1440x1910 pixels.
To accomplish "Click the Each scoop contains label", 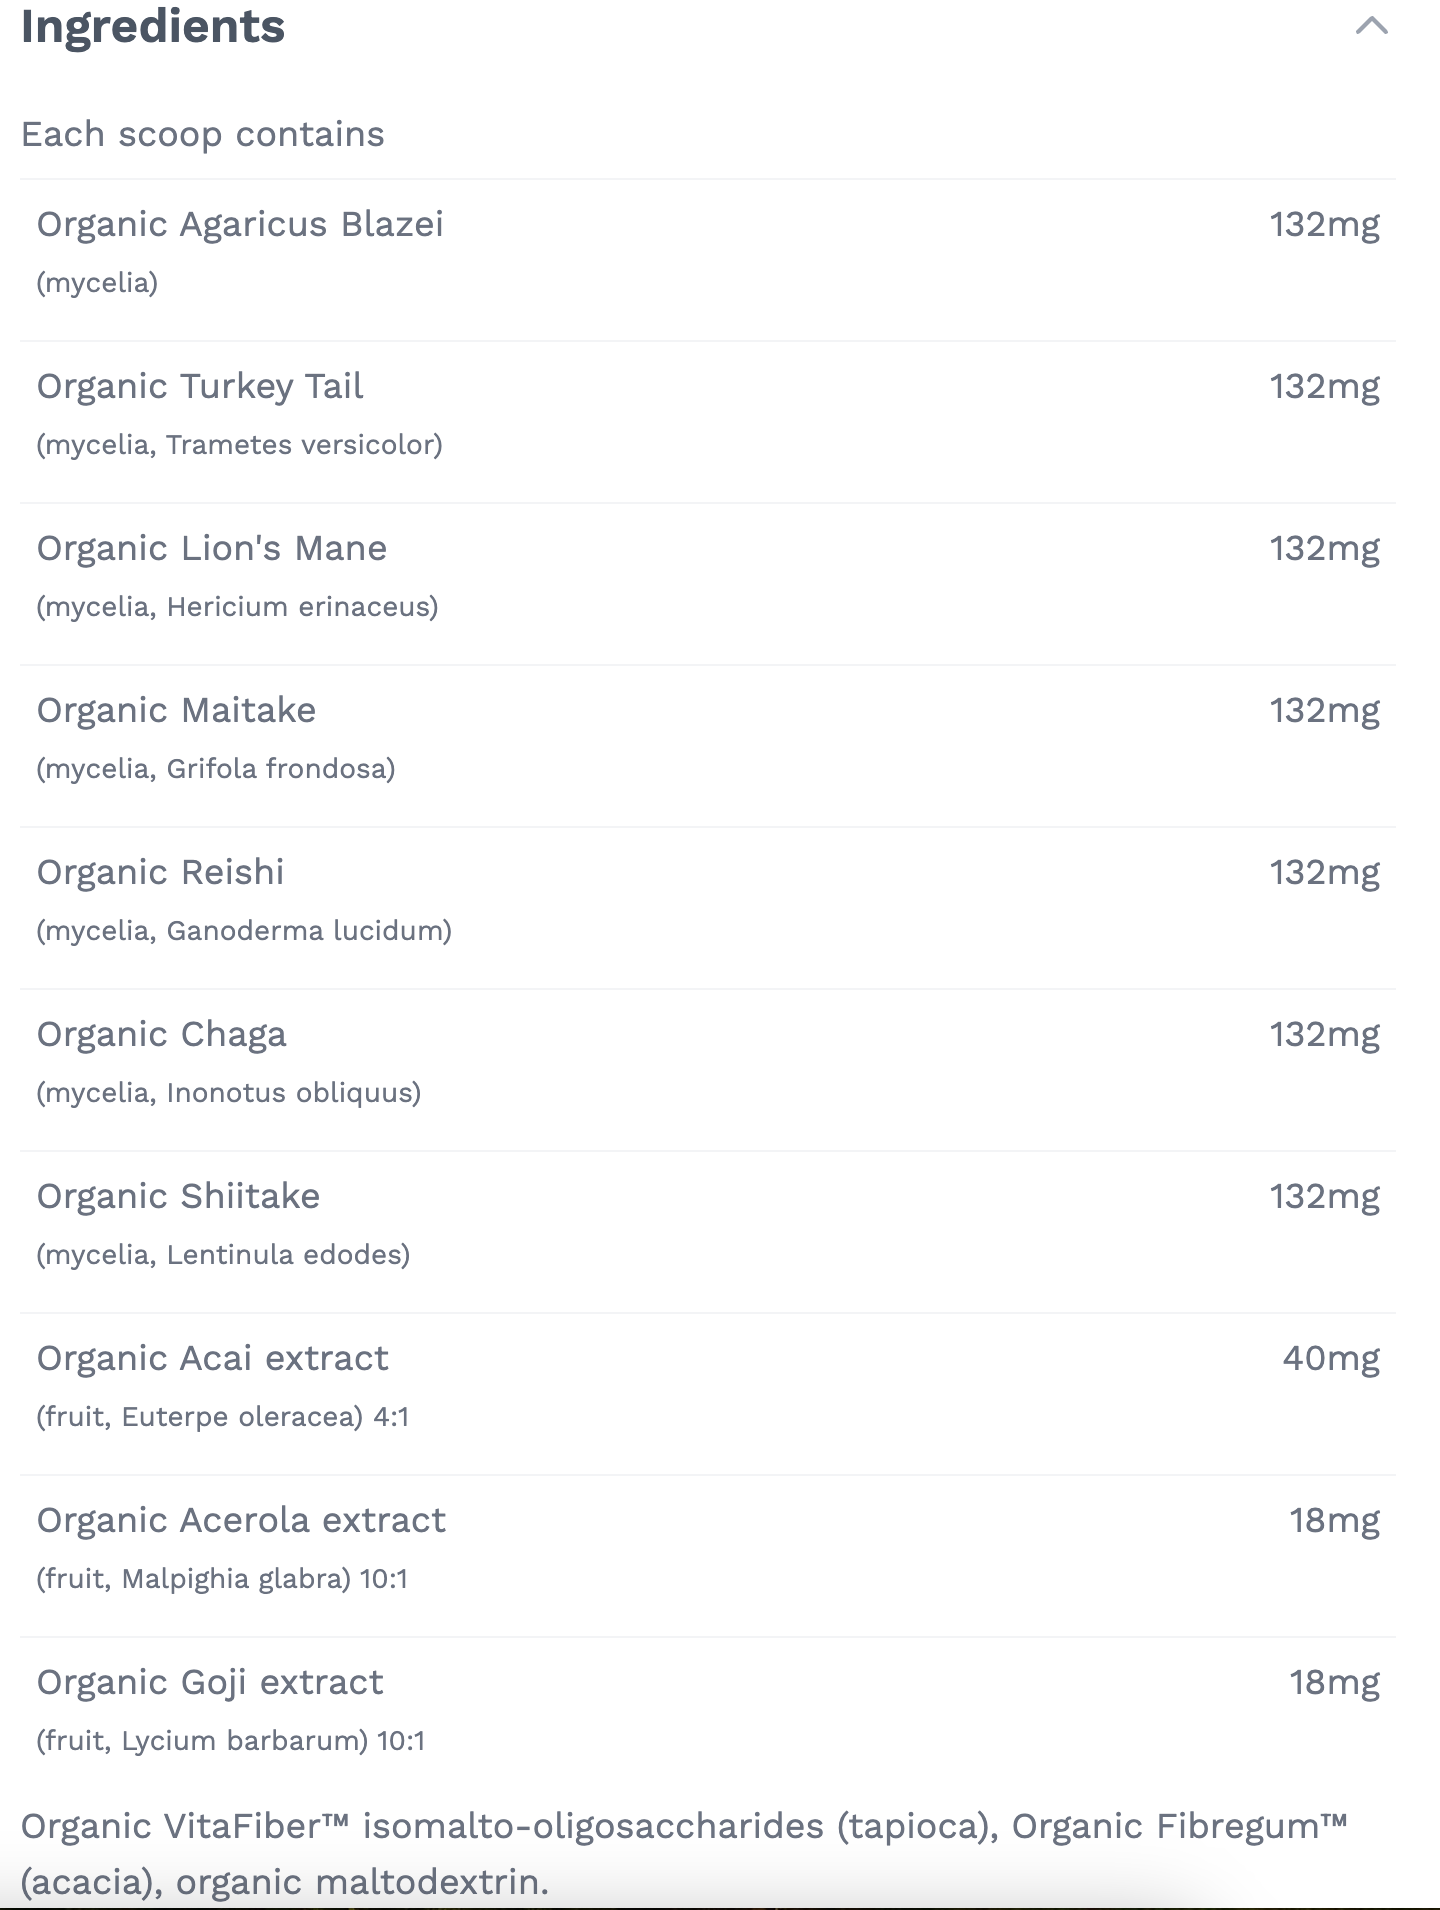I will coord(202,134).
